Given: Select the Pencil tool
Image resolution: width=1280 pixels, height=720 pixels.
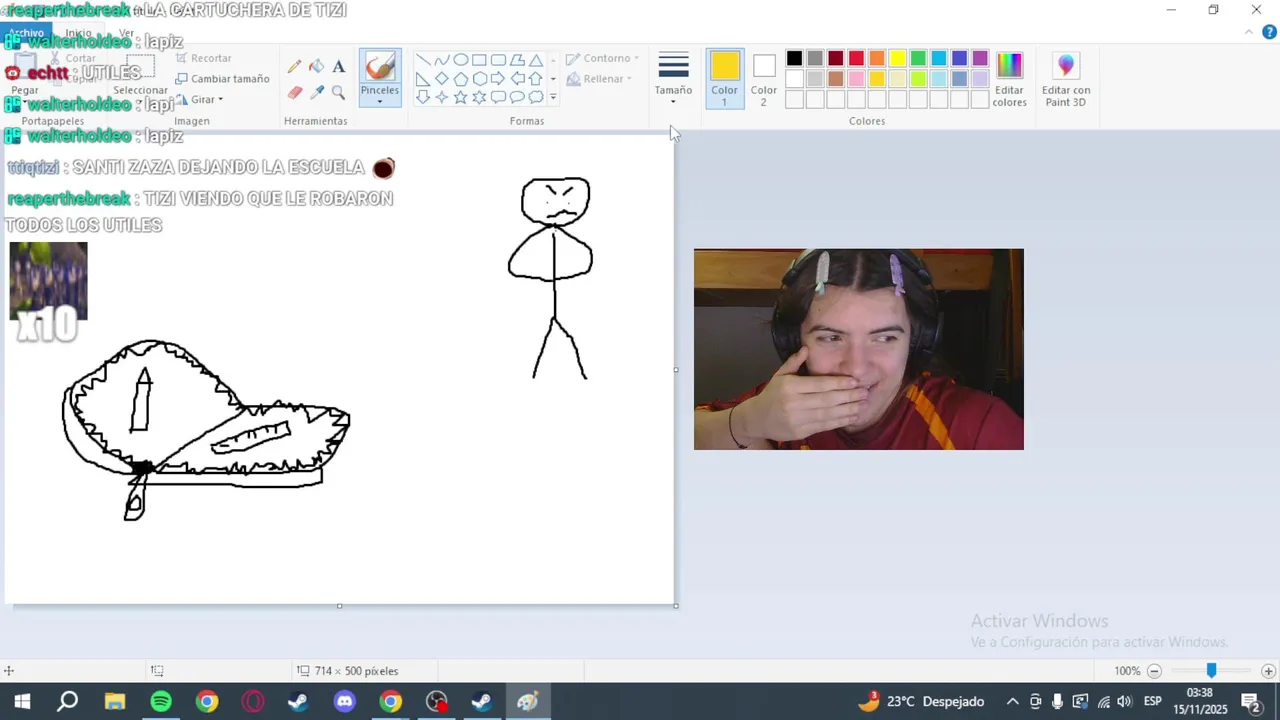Looking at the screenshot, I should pyautogui.click(x=294, y=67).
